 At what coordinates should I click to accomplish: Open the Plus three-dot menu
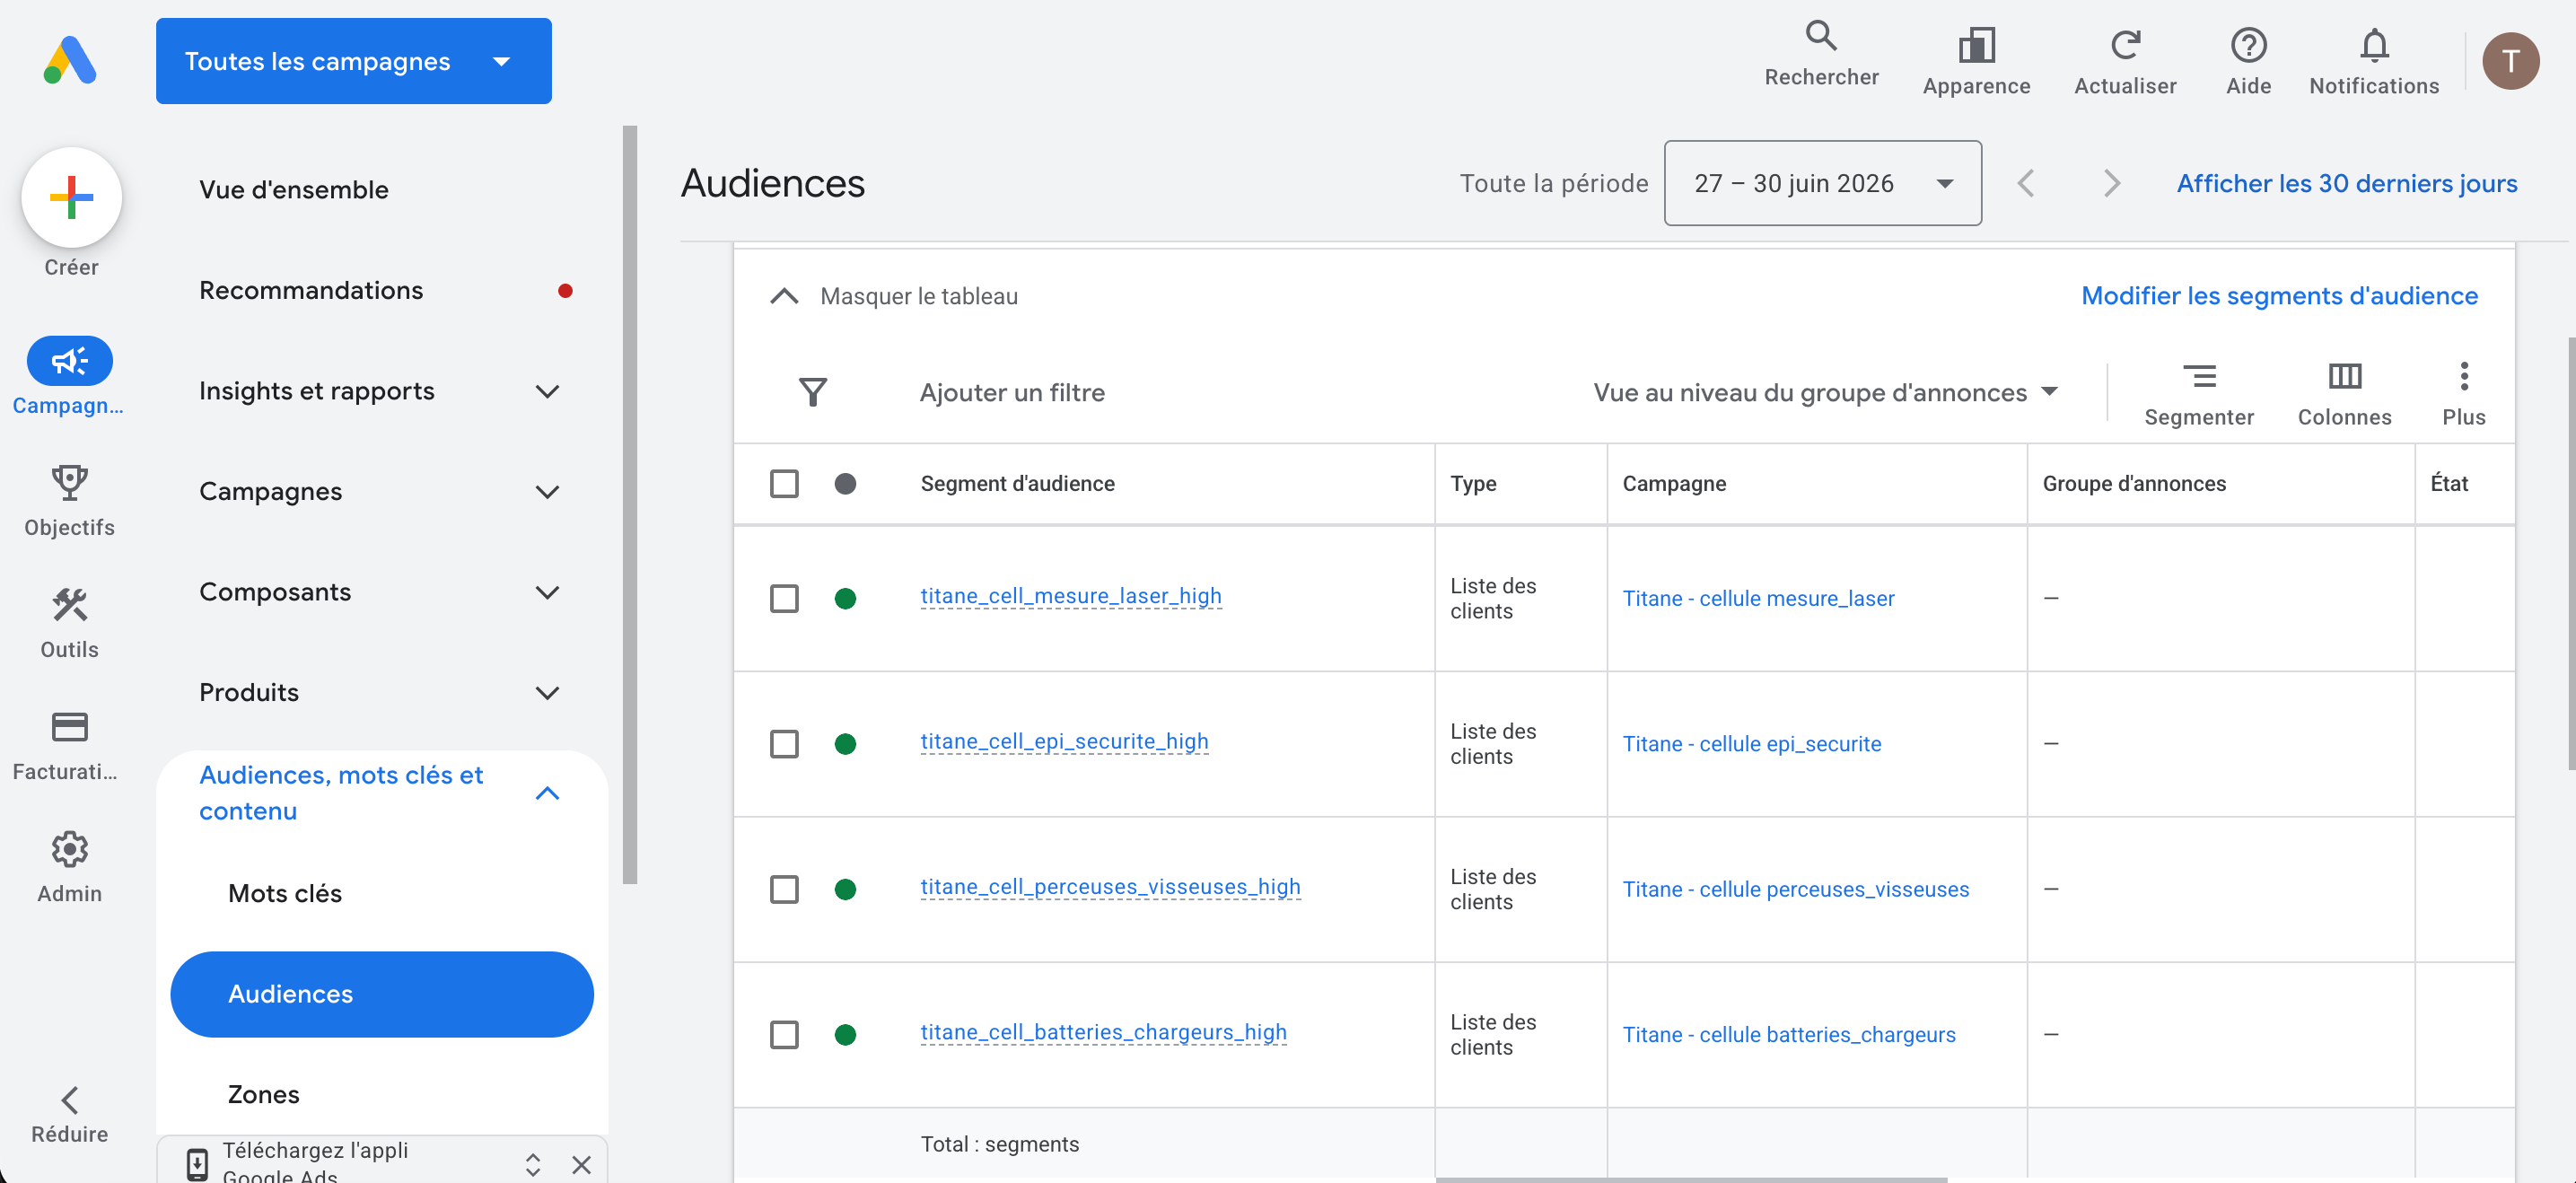pos(2464,377)
